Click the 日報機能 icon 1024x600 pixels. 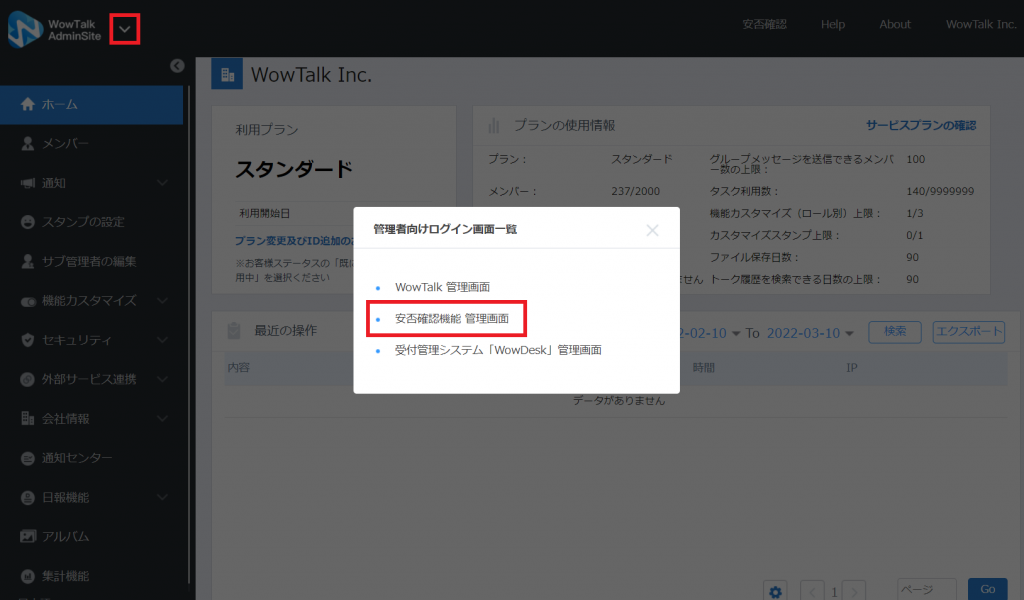point(27,497)
